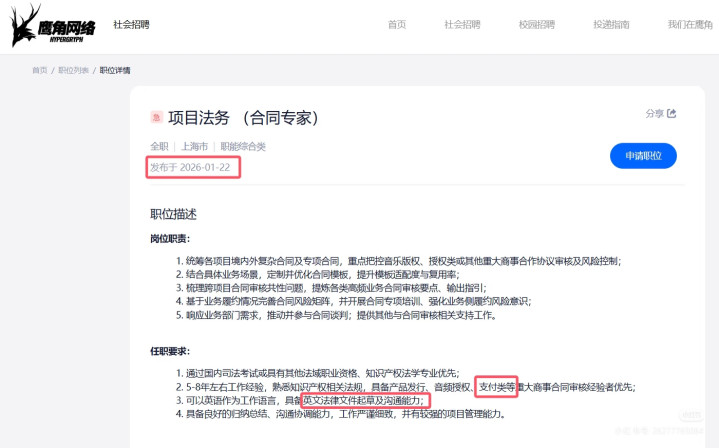Click duty item 5 starting with 响应业务部门需求
719x448 pixels.
337,315
